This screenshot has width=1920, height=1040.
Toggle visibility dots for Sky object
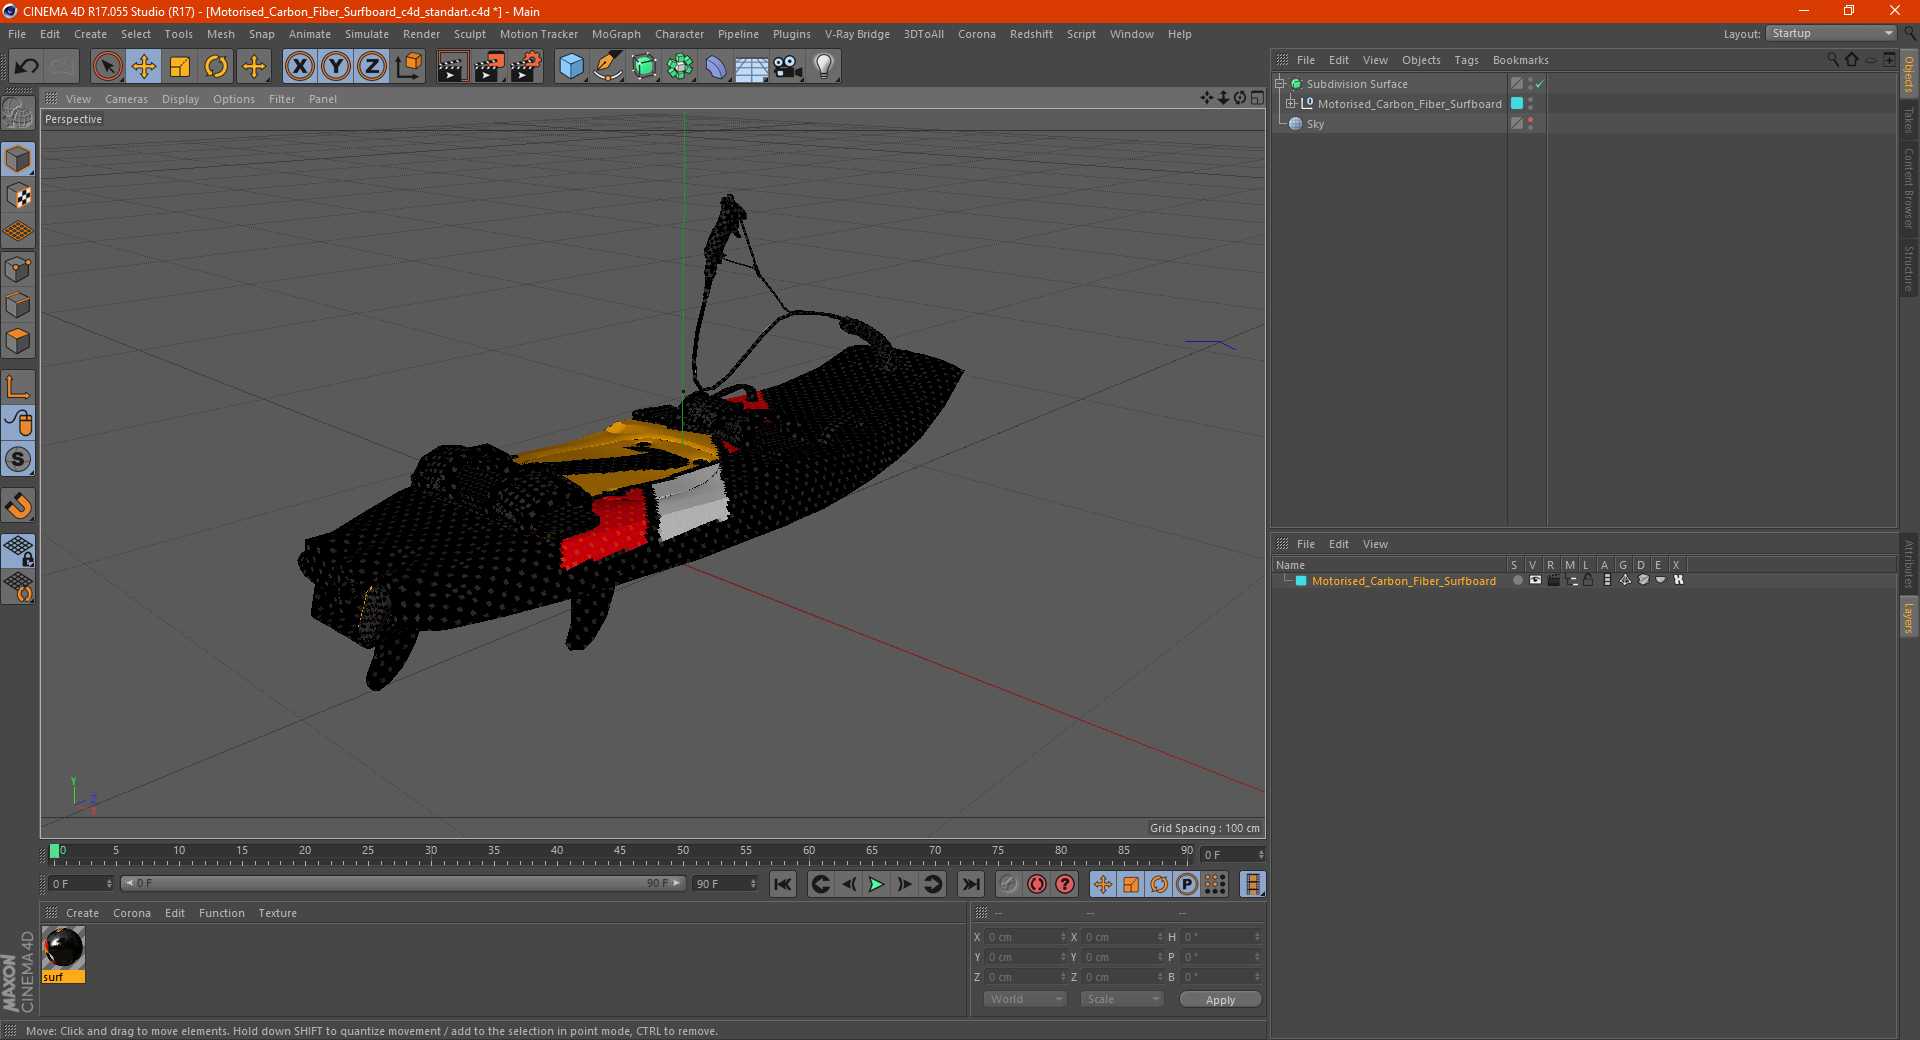point(1530,123)
